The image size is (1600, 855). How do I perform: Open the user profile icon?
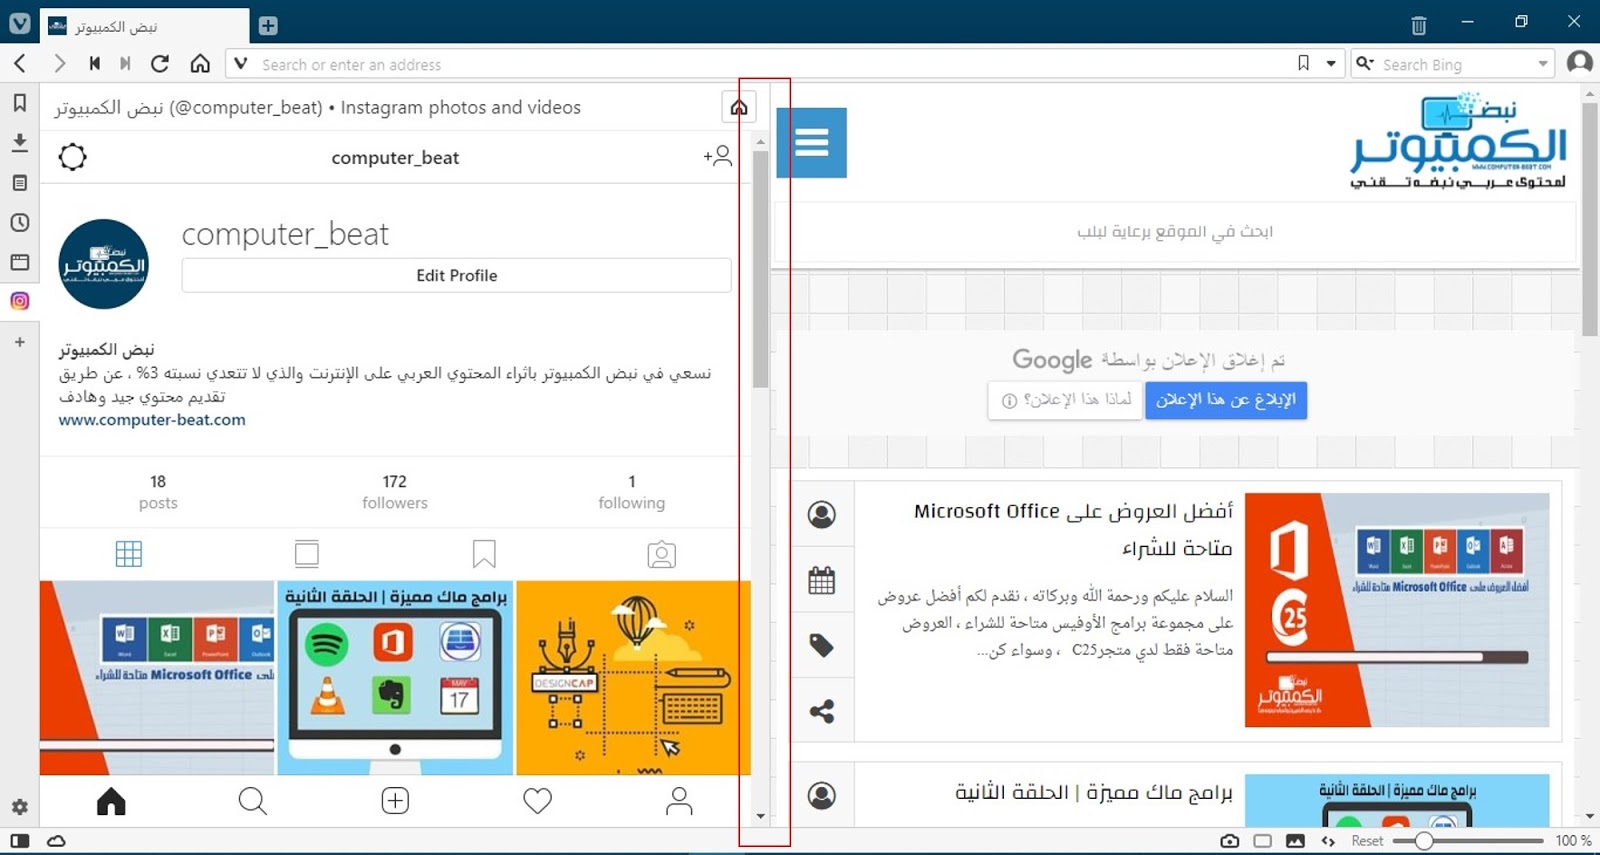1580,62
